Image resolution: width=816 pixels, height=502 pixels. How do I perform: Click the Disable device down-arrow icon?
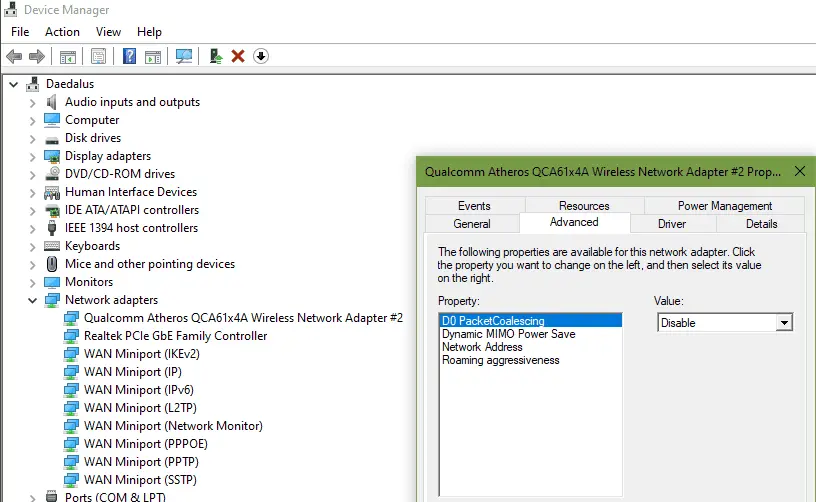tap(261, 56)
